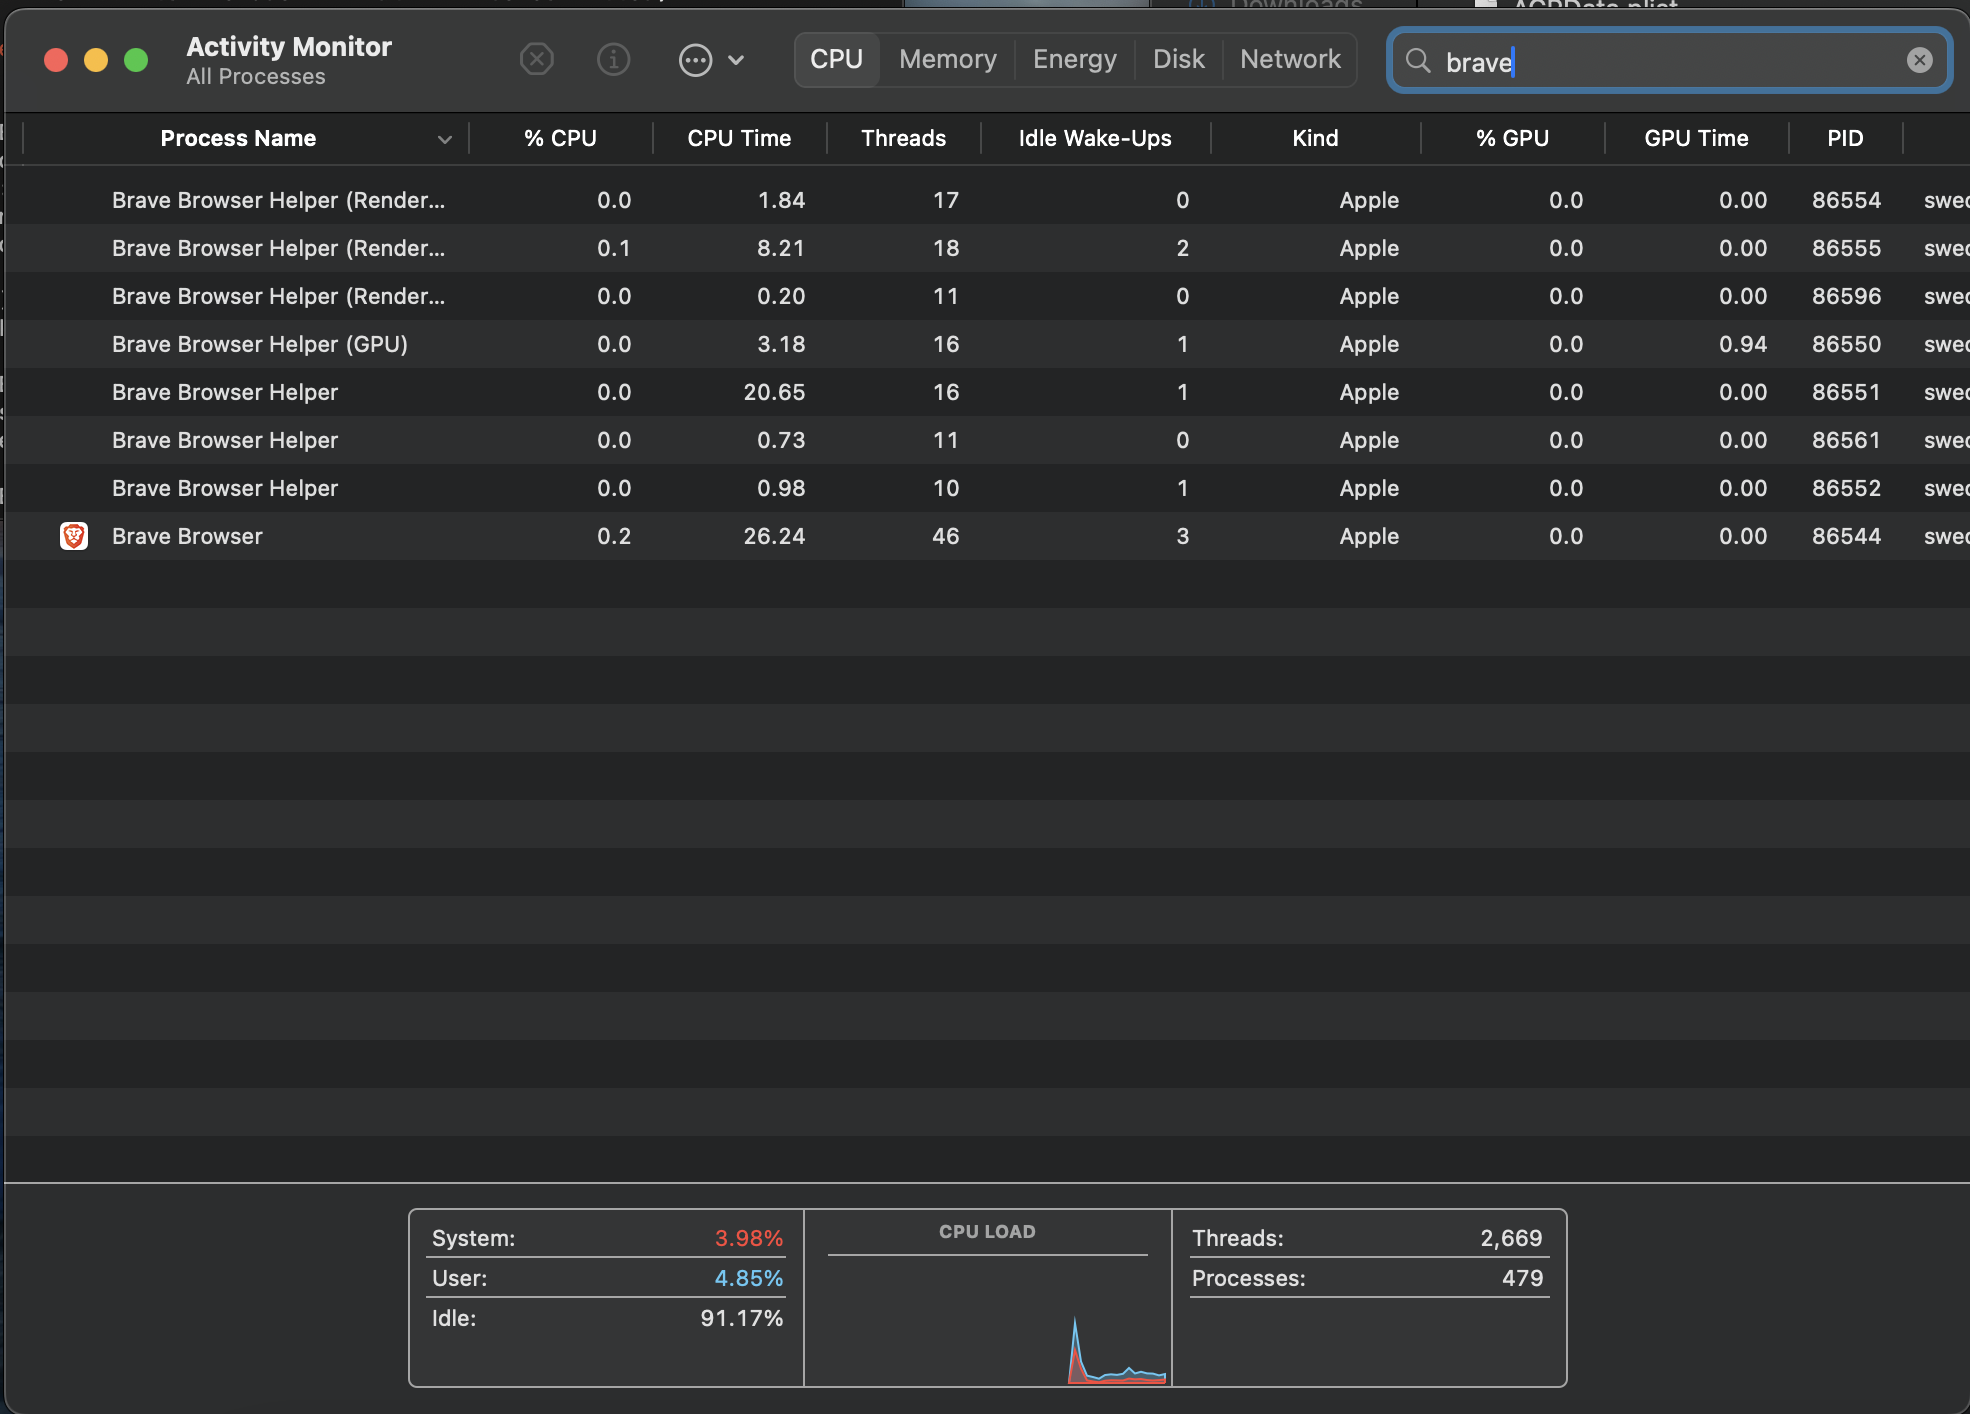Switch to the Memory tab
The height and width of the screenshot is (1414, 1970).
tap(946, 59)
